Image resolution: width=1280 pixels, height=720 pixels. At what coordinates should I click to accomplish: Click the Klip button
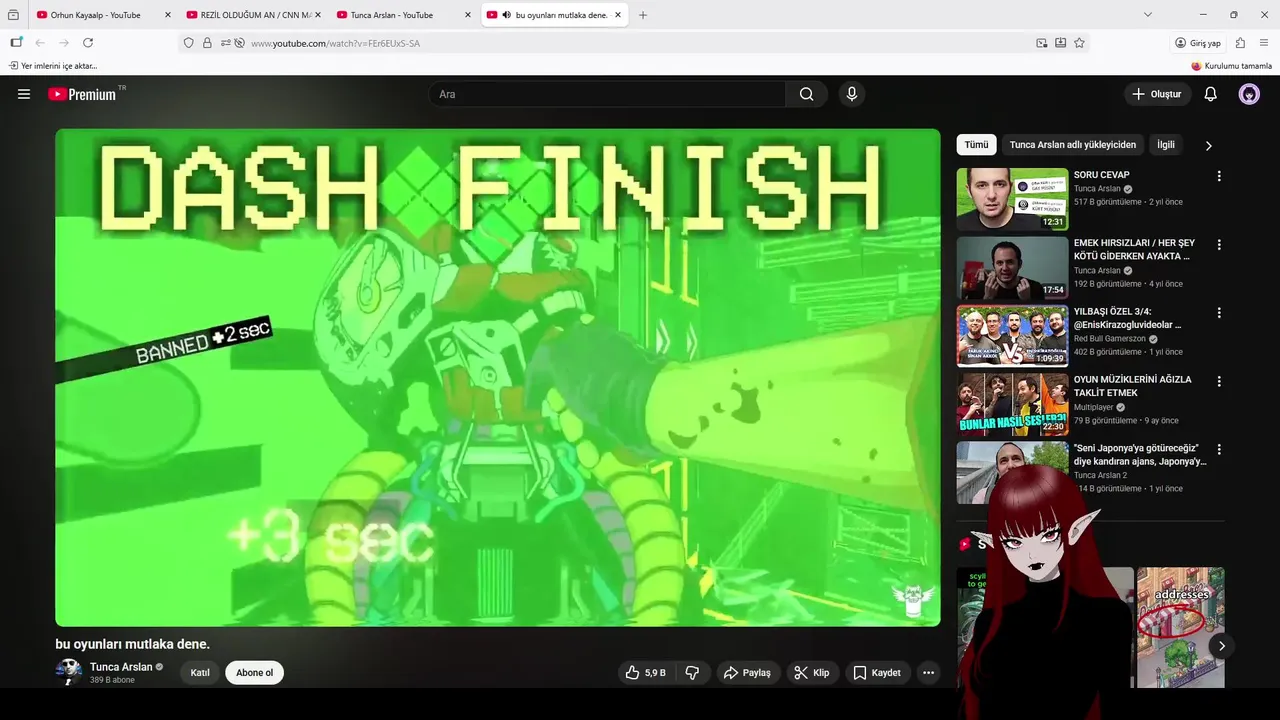[811, 673]
